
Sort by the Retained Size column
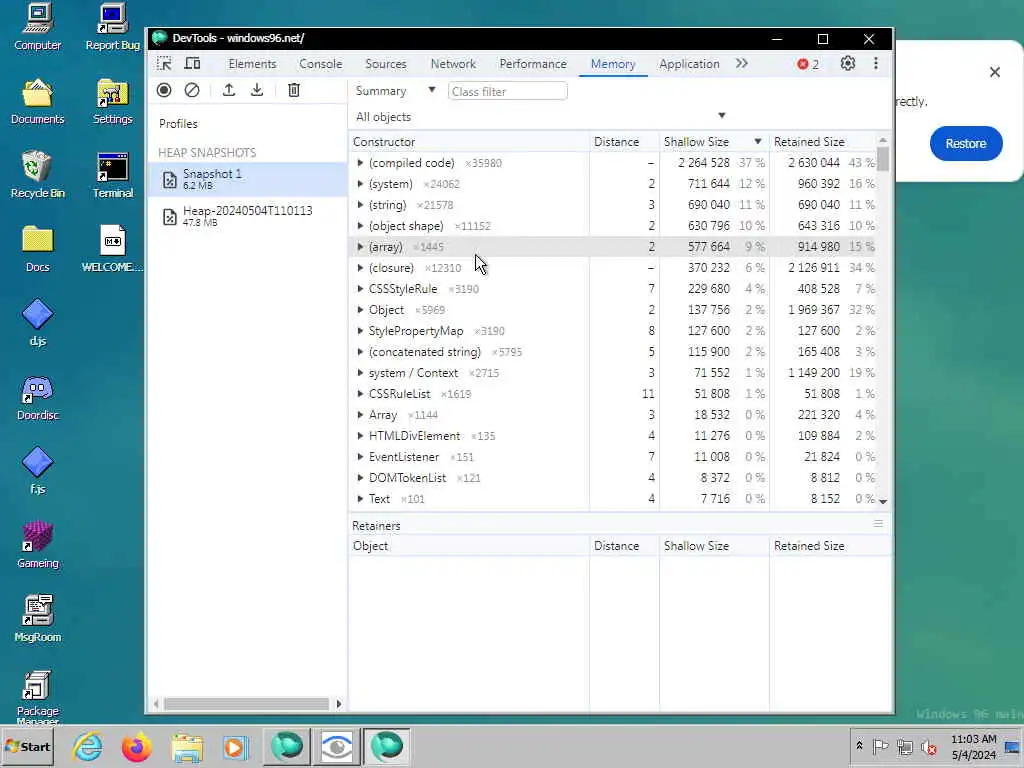824,142
